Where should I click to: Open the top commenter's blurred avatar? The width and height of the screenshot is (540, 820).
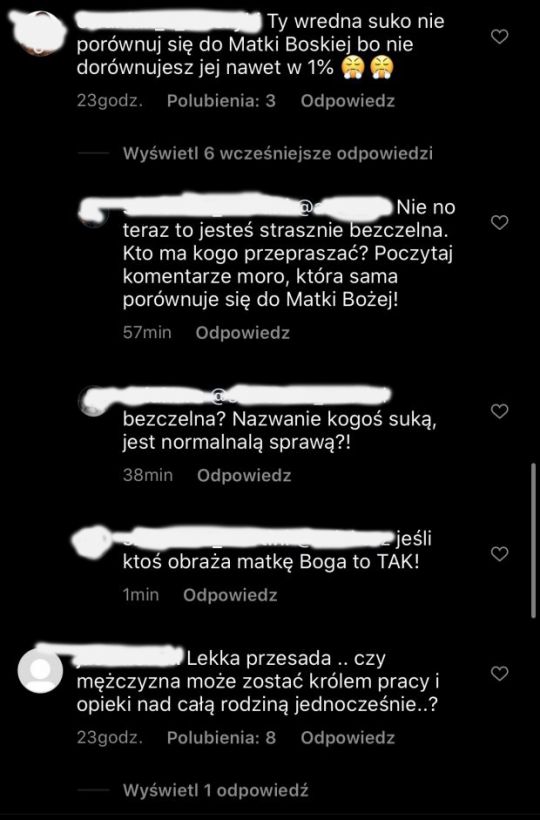coord(39,32)
